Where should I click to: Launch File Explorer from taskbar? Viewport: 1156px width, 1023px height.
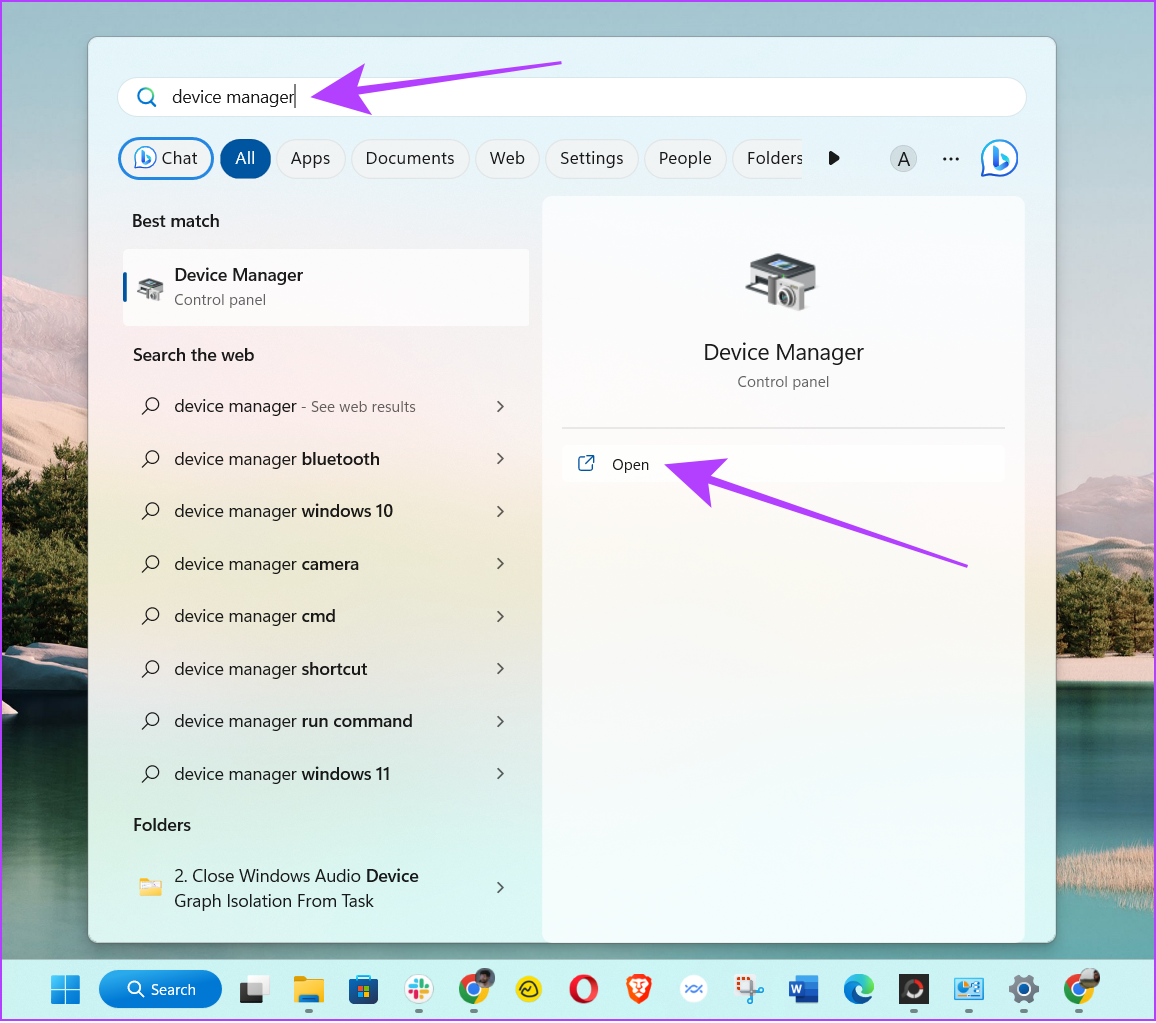(309, 989)
